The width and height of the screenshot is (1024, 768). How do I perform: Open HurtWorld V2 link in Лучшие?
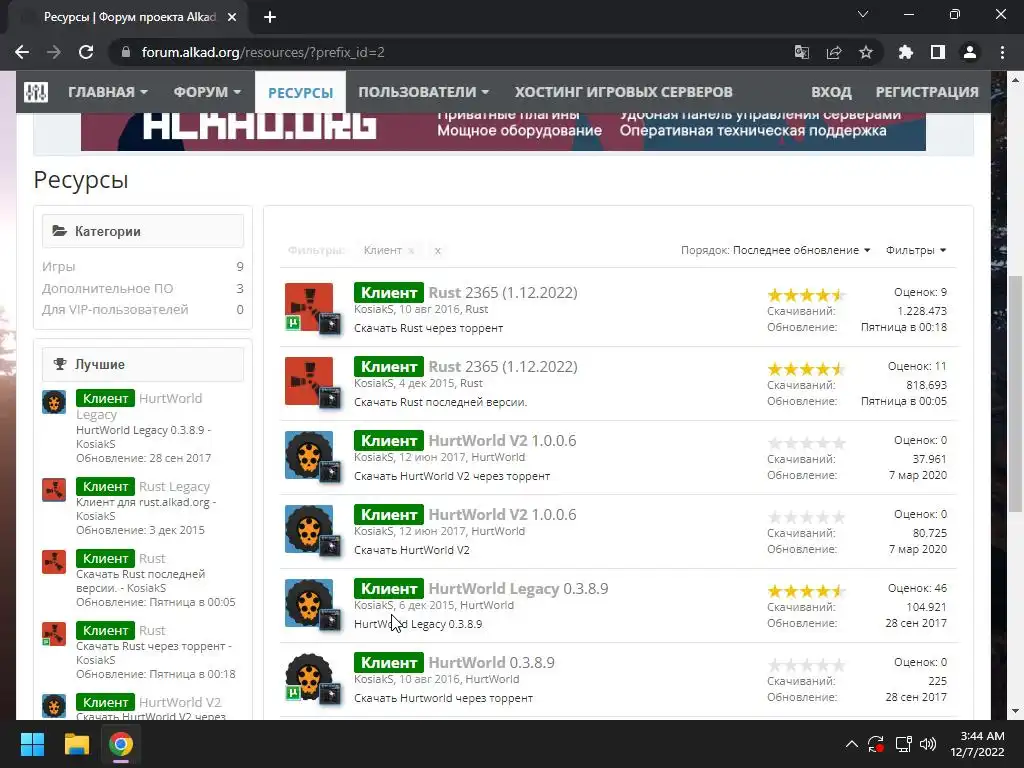click(x=180, y=702)
